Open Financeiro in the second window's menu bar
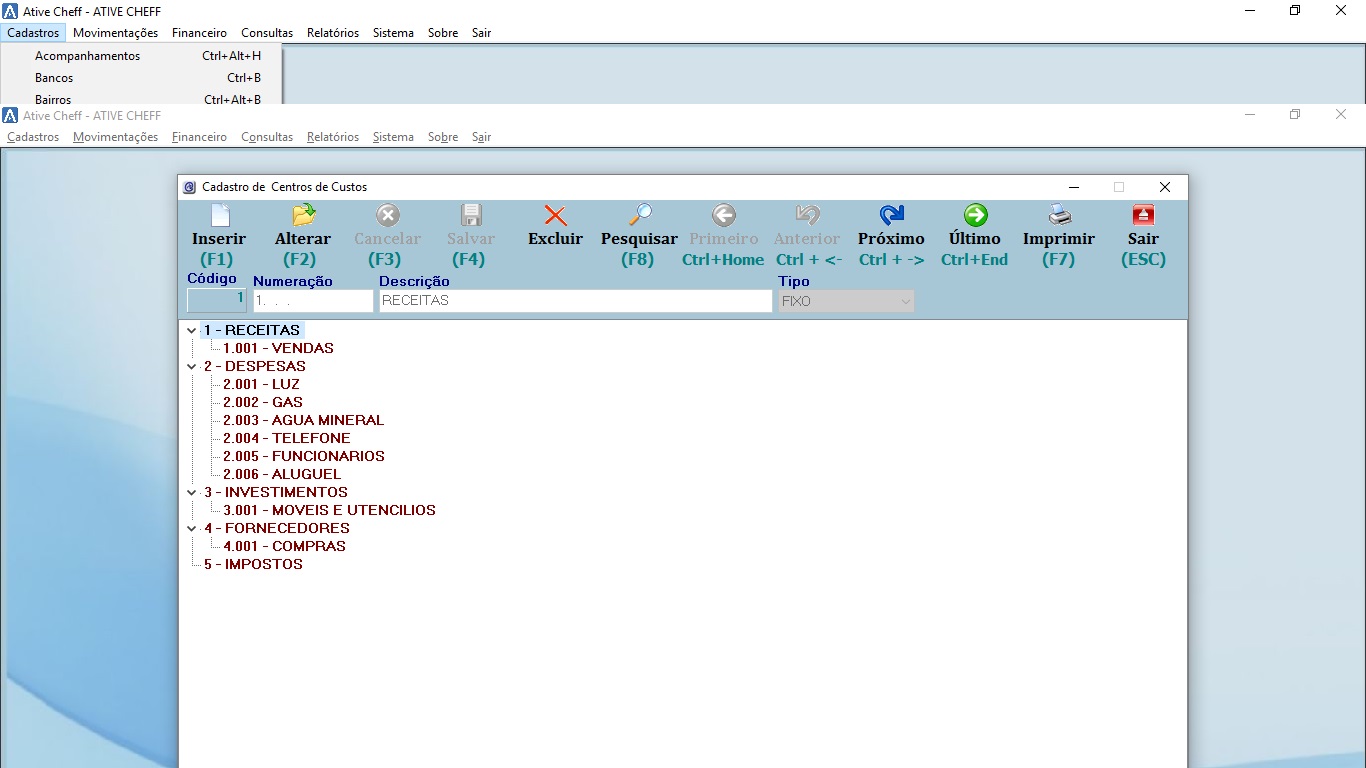 199,137
